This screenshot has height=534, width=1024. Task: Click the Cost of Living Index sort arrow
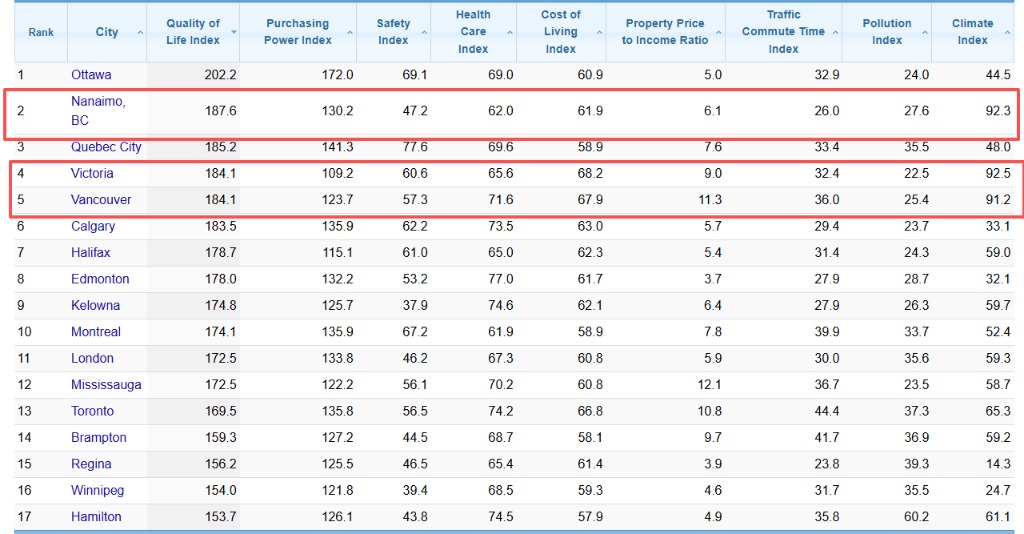point(599,33)
